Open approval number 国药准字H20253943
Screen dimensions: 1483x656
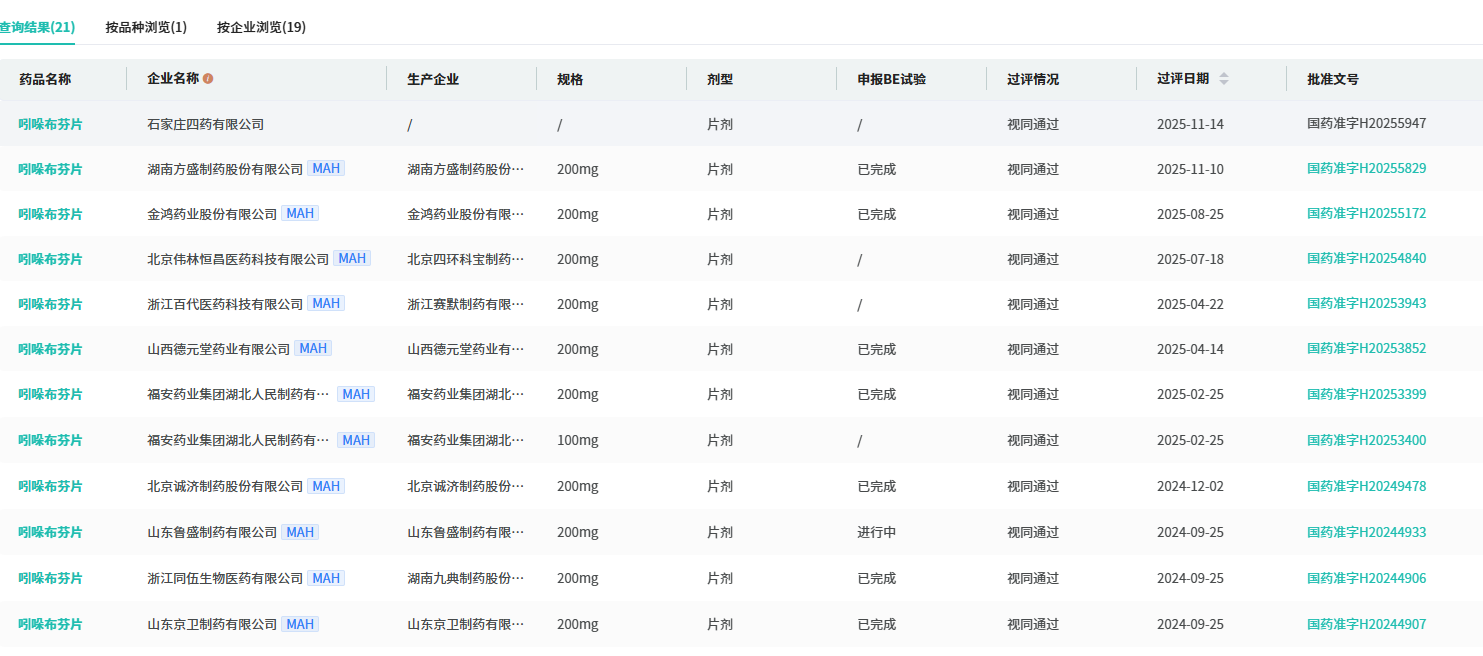pyautogui.click(x=1366, y=303)
